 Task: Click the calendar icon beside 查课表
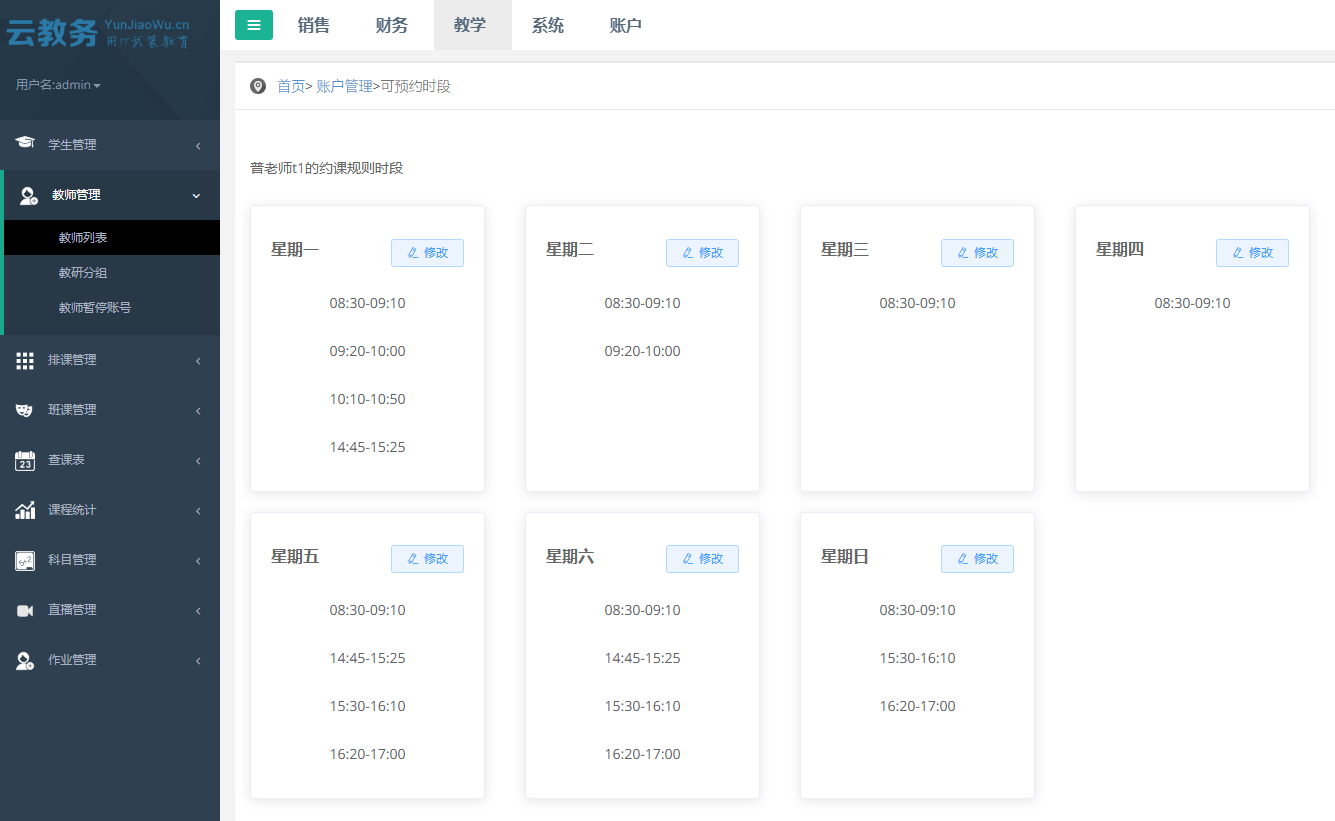(25, 460)
